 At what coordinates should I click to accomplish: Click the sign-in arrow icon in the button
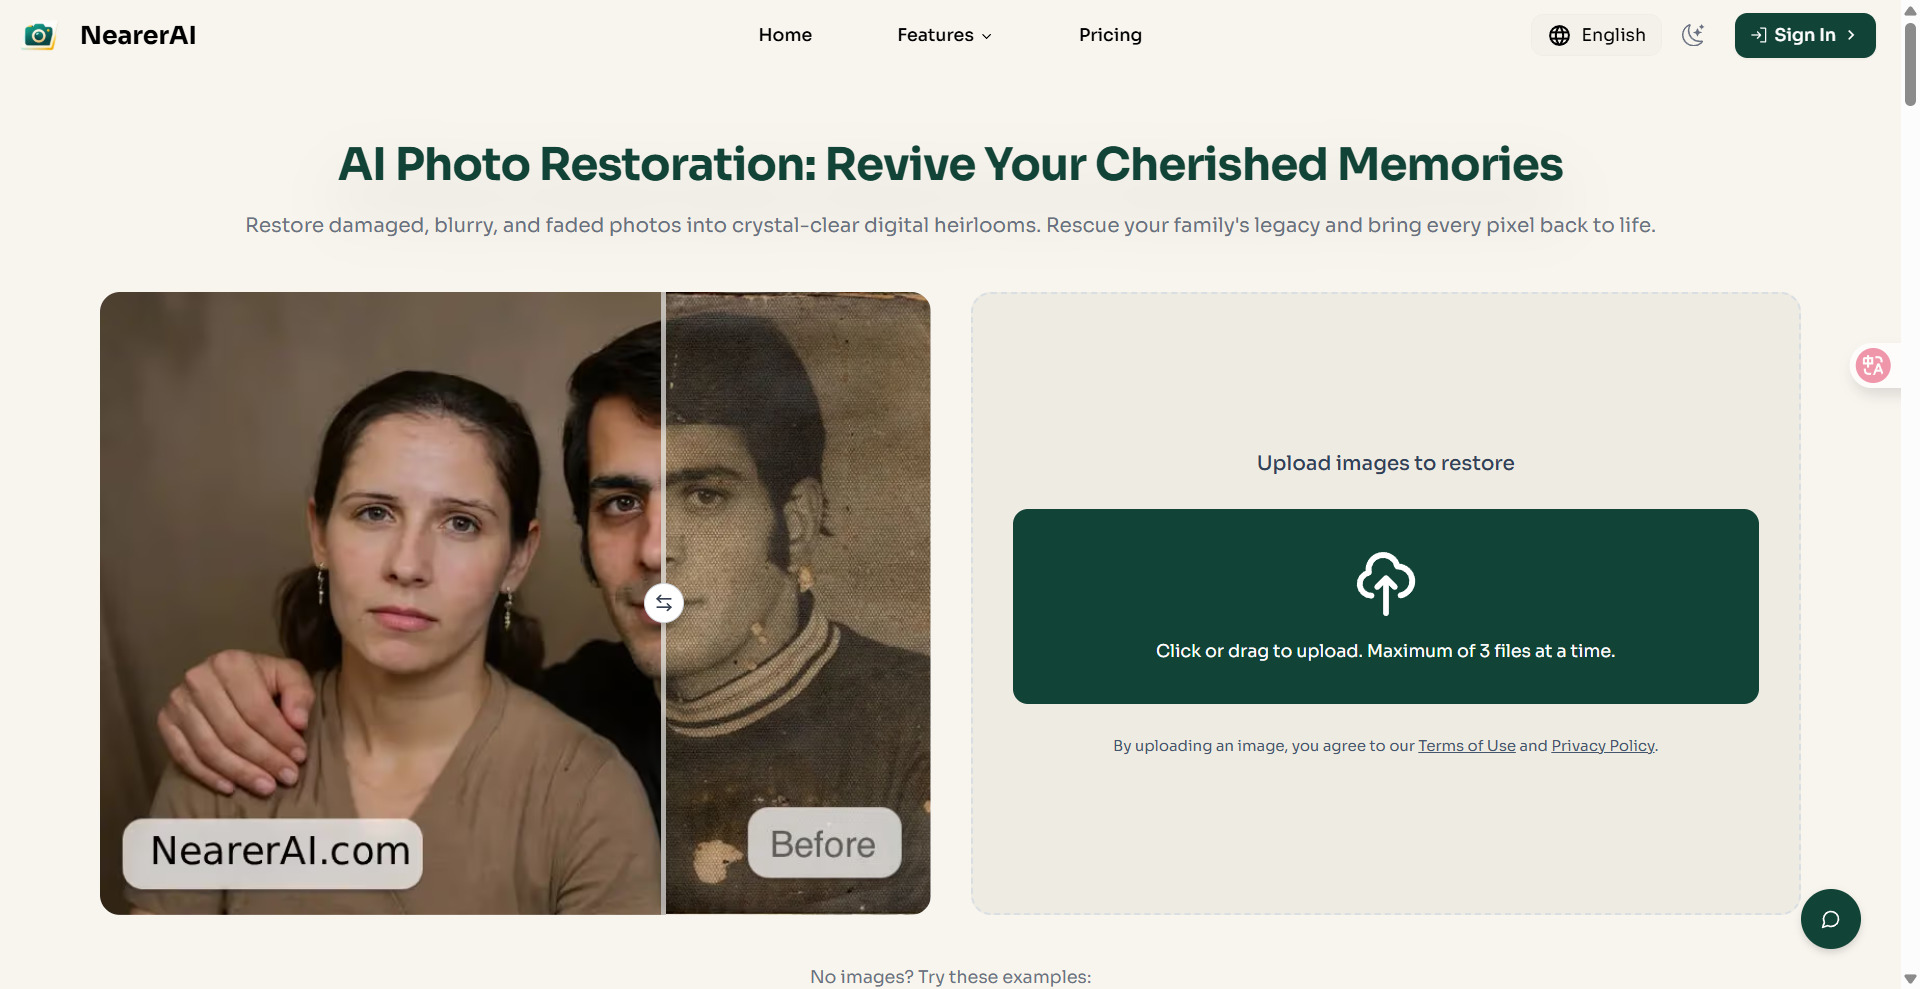[1759, 35]
